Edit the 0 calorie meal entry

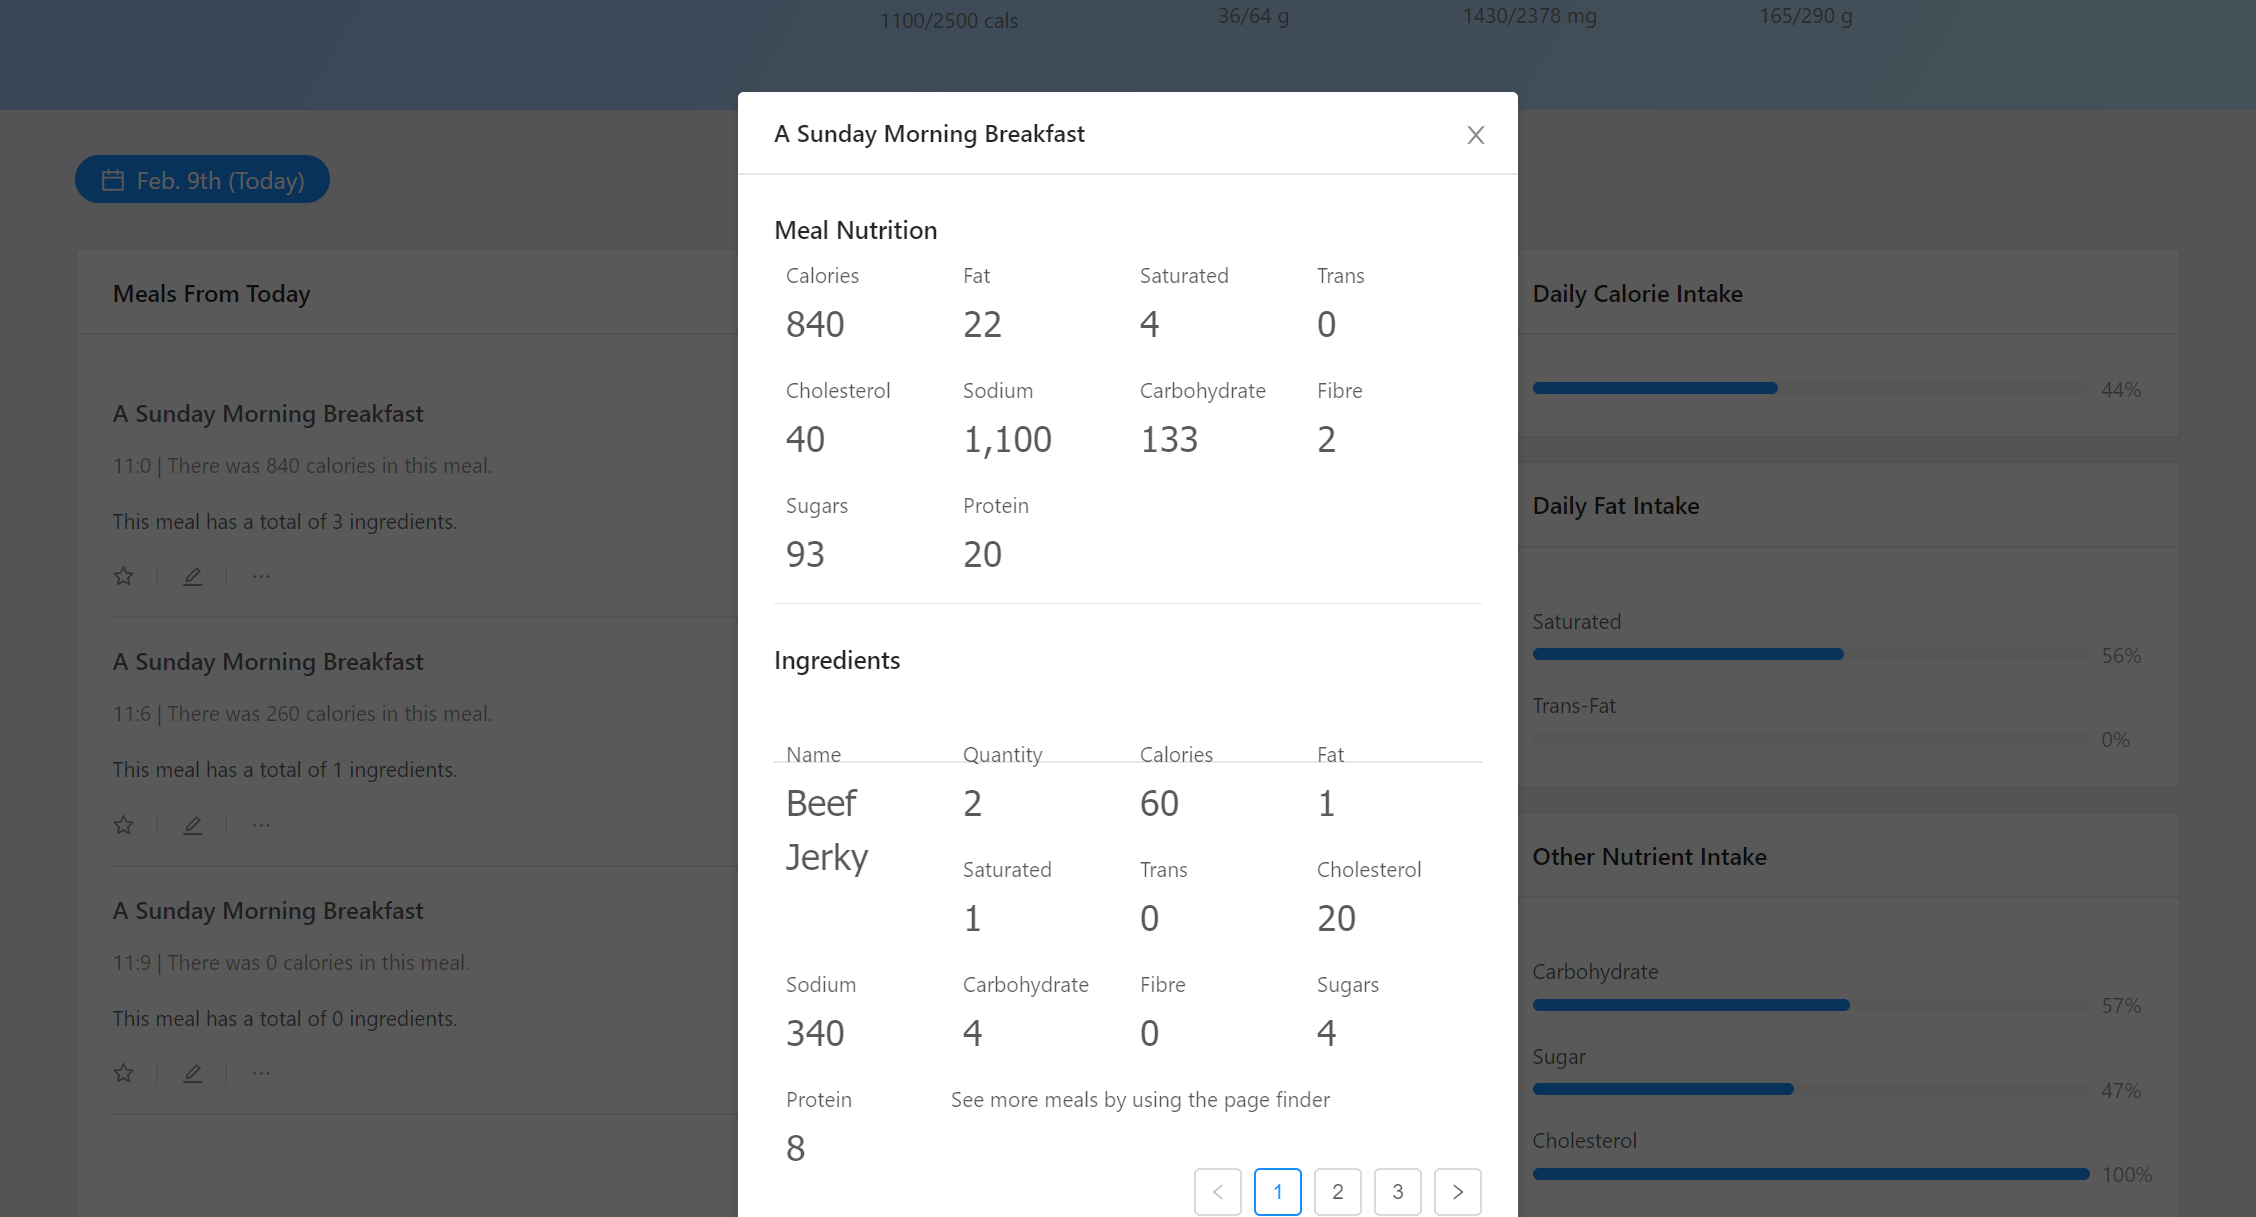click(193, 1073)
